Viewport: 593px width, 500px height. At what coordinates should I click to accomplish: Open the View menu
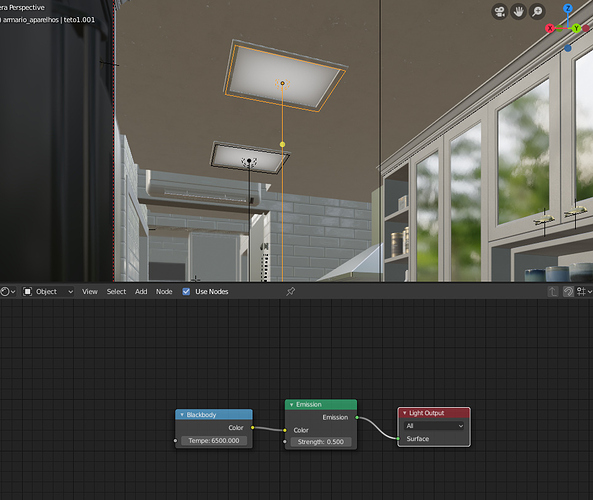(90, 292)
